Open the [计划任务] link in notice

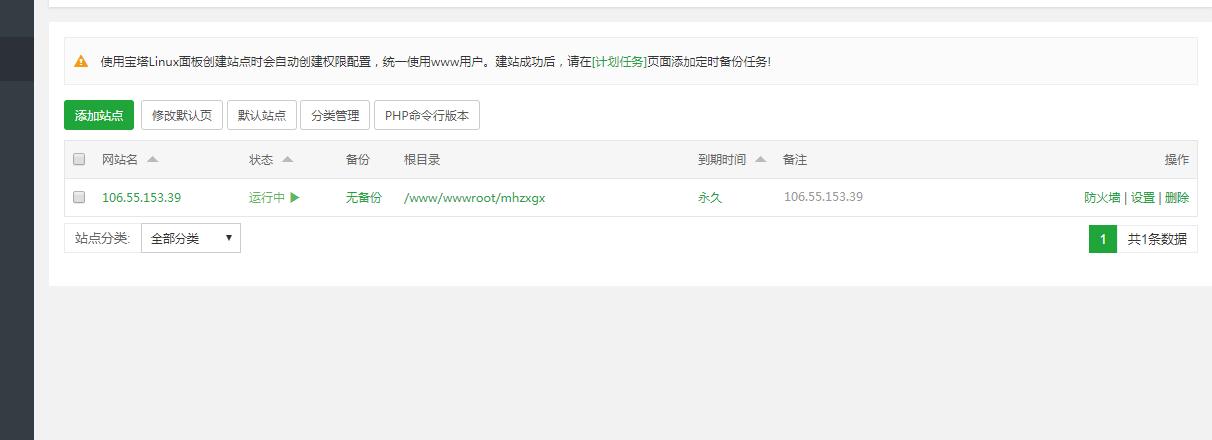point(619,62)
